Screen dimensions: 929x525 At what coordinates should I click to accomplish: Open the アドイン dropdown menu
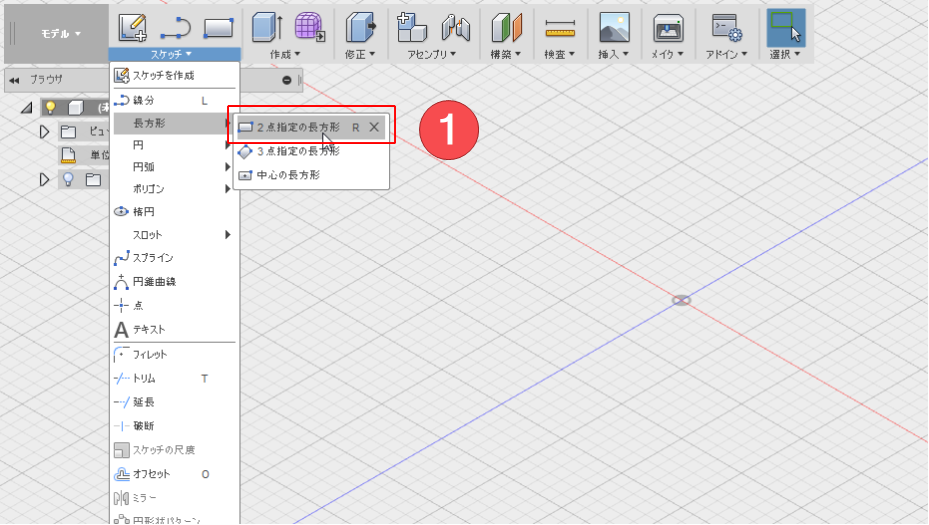click(726, 54)
